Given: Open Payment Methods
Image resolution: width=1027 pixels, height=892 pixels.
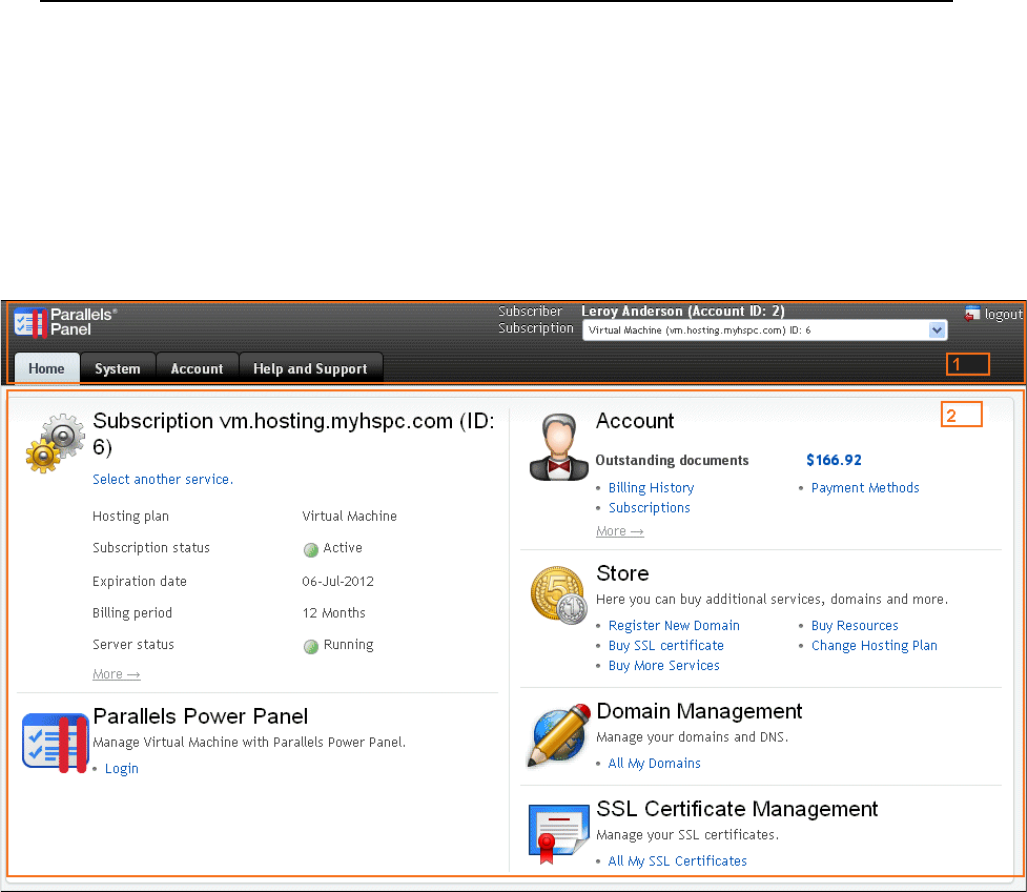Looking at the screenshot, I should click(x=865, y=488).
